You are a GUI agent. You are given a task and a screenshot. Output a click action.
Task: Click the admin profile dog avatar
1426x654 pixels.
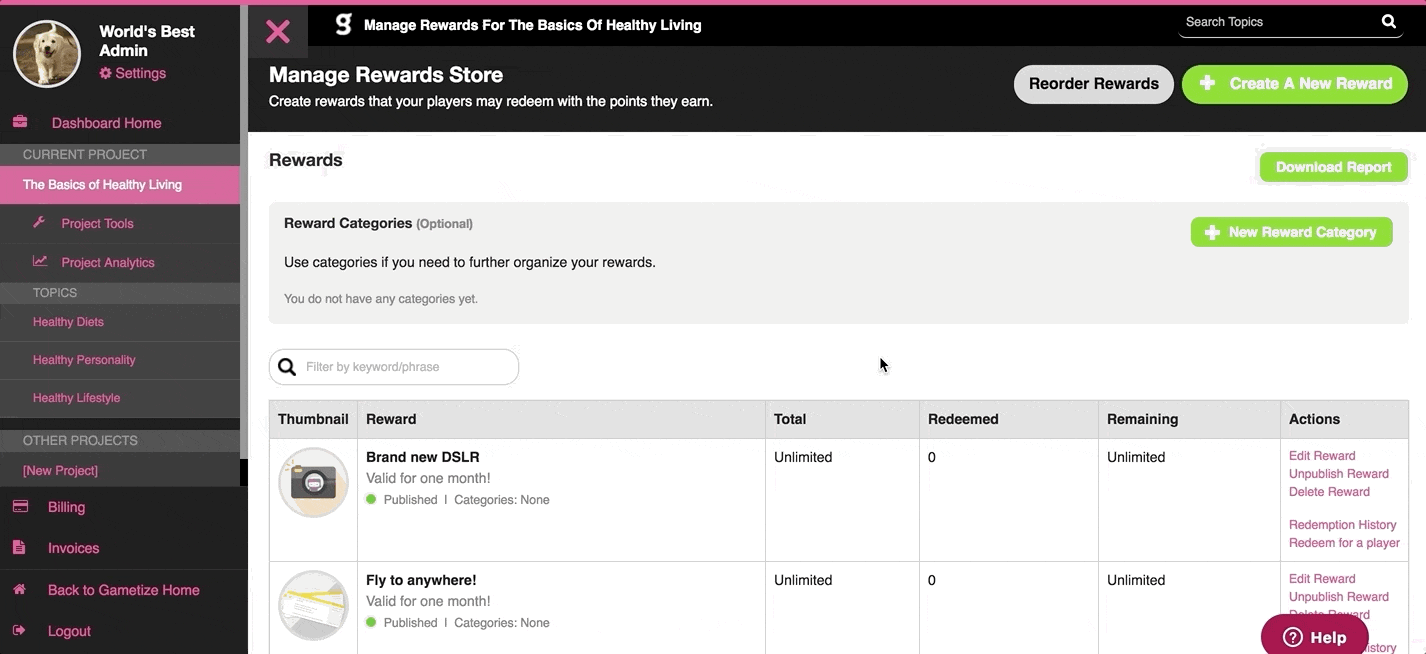[x=47, y=53]
